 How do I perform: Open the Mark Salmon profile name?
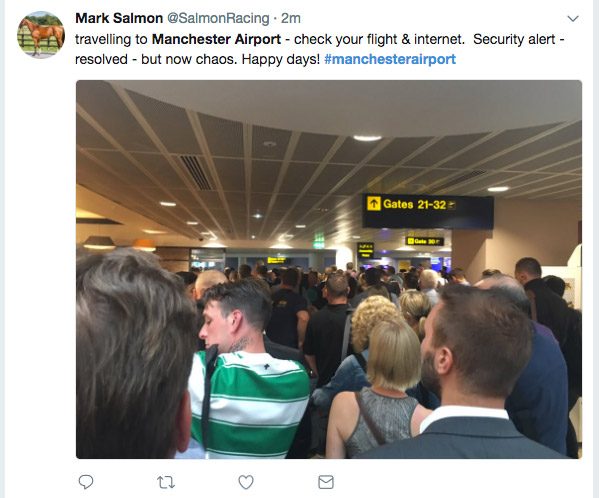(119, 18)
